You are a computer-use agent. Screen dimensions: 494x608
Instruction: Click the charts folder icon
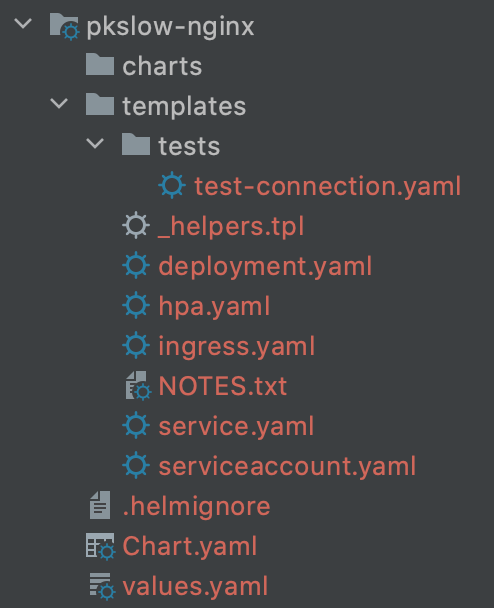100,64
